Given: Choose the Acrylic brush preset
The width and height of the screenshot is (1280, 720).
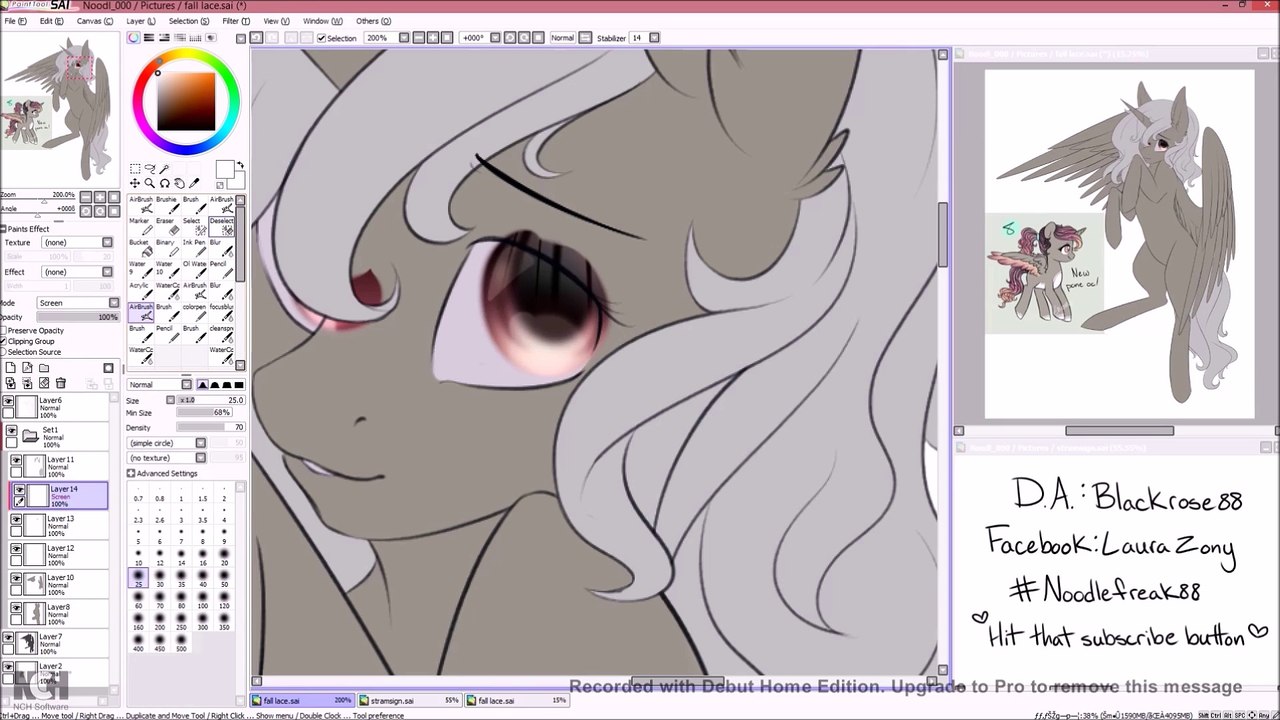Looking at the screenshot, I should coord(139,291).
